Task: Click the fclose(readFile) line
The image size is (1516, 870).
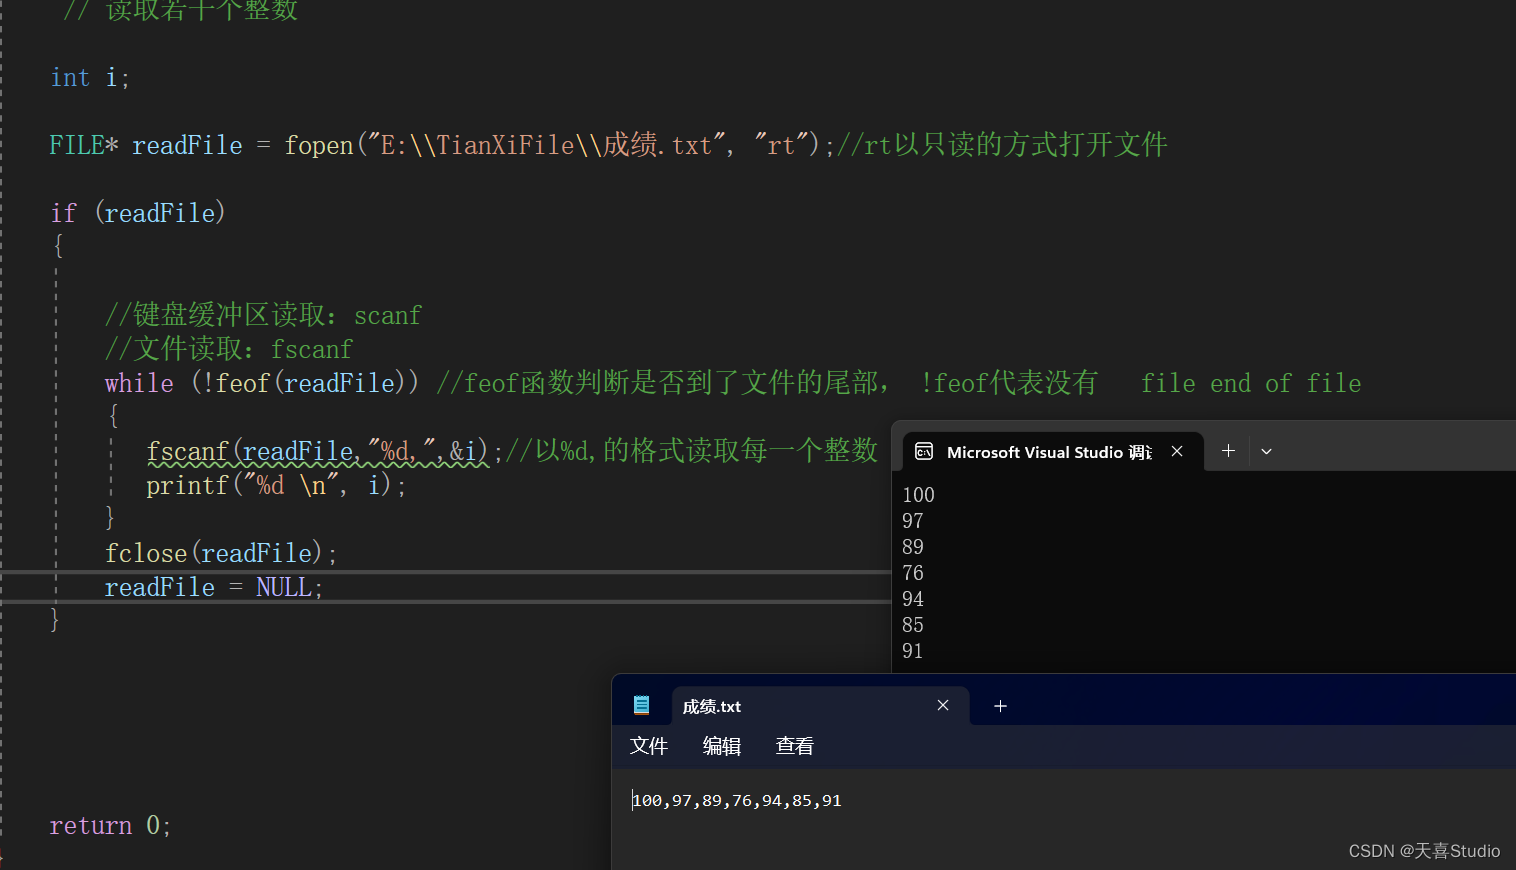Action: [x=221, y=553]
